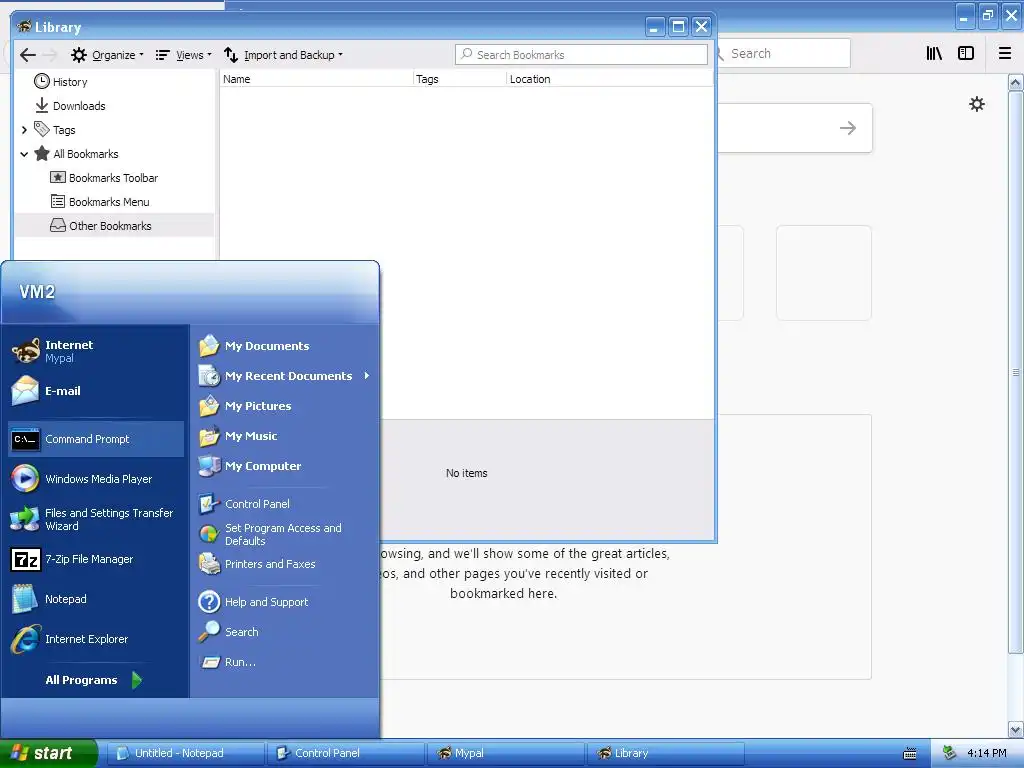Open Mypal Library toolbar icon

[x=934, y=54]
